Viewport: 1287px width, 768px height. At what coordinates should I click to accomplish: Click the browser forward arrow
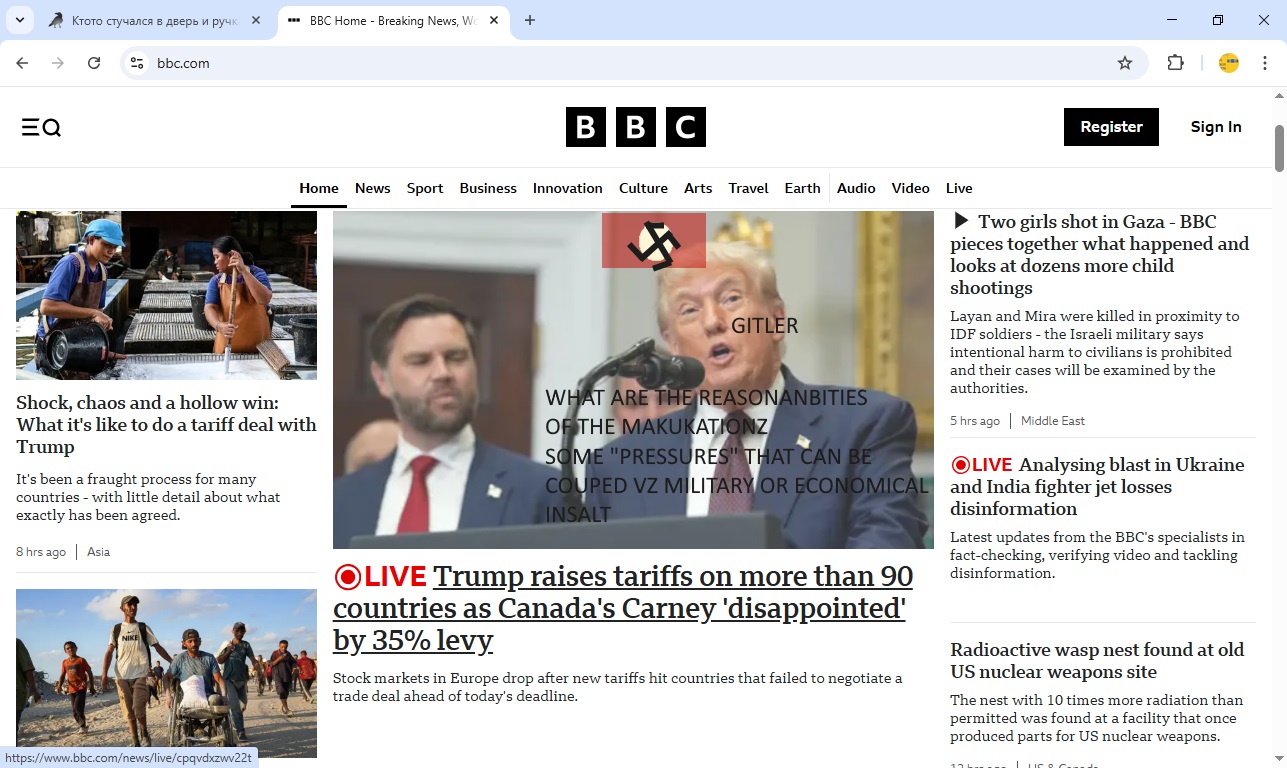click(x=58, y=63)
